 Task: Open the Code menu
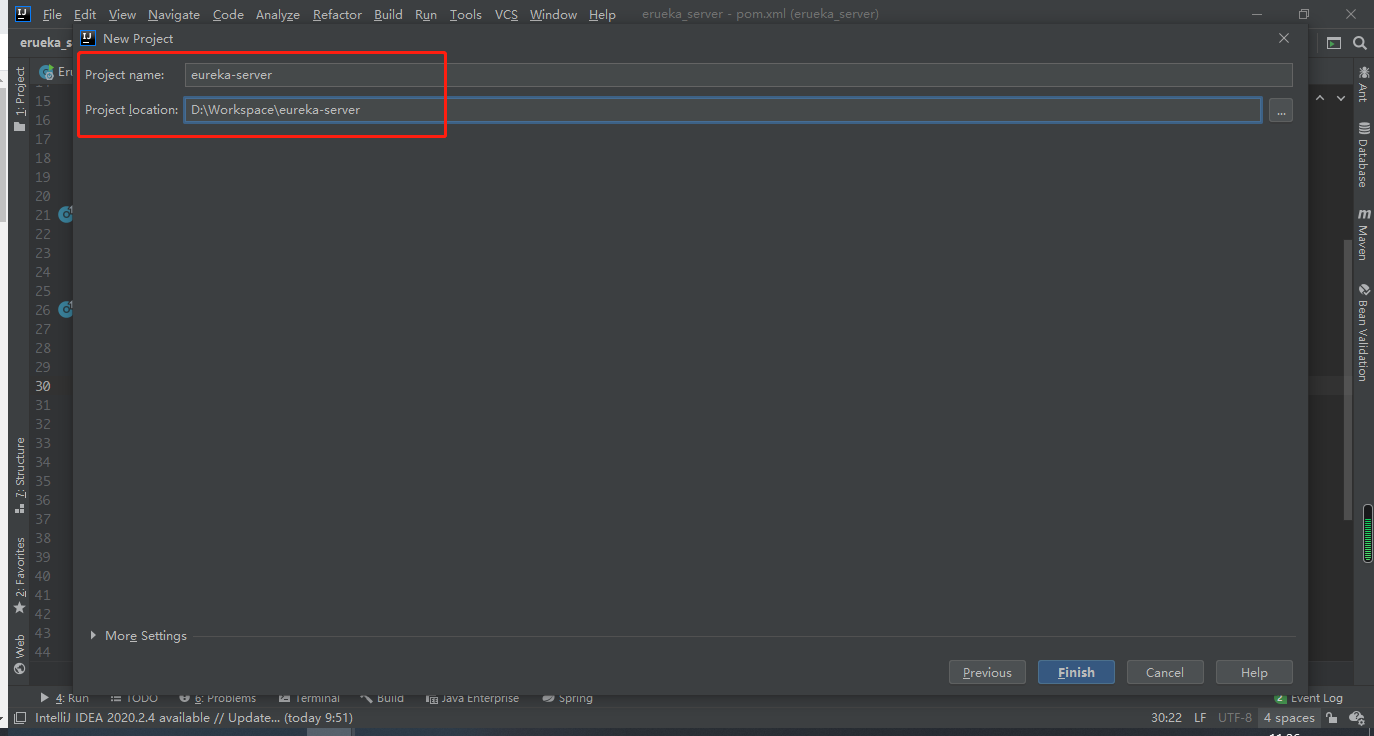[228, 14]
